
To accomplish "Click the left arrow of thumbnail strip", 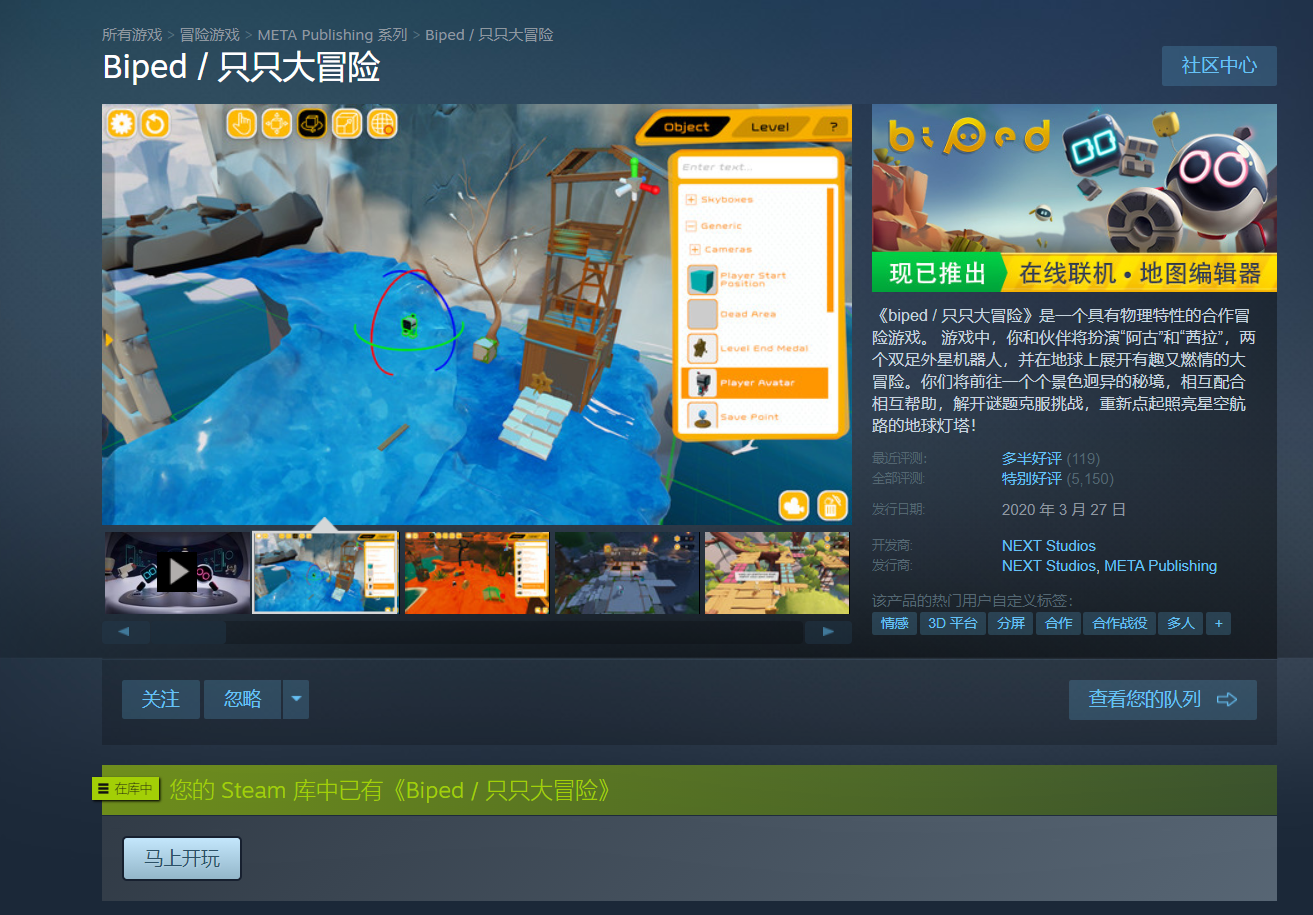I will coord(125,632).
